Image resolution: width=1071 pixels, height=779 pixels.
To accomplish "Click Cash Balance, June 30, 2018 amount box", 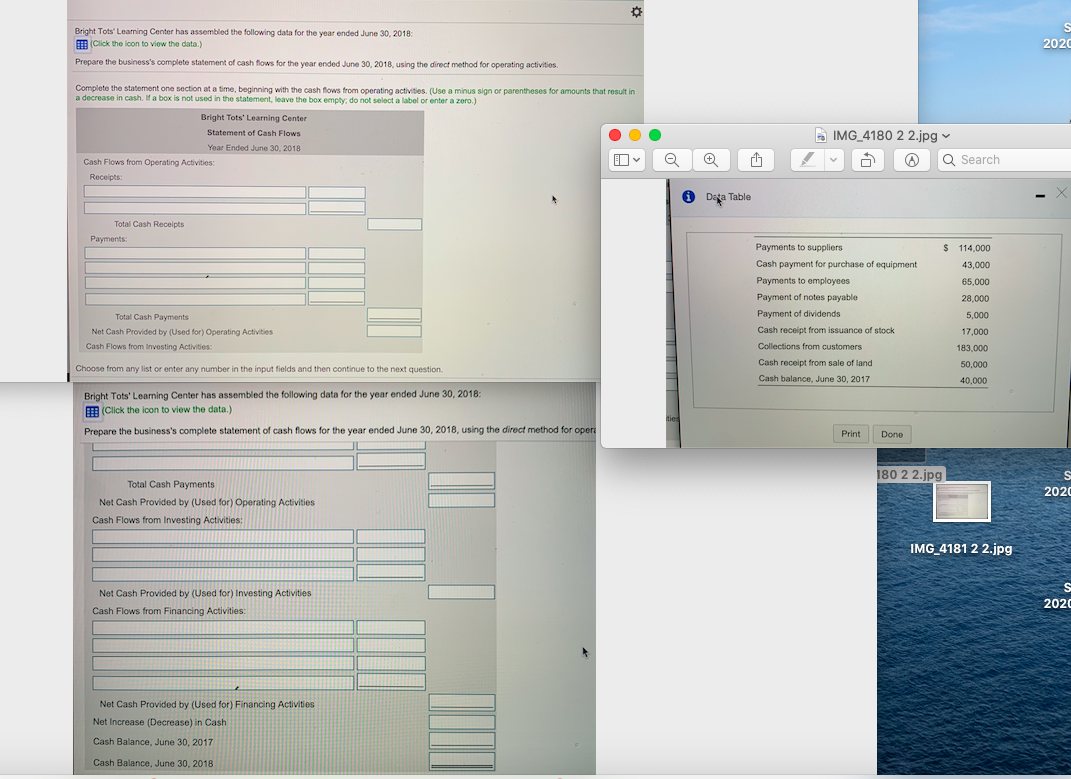I will pyautogui.click(x=461, y=761).
